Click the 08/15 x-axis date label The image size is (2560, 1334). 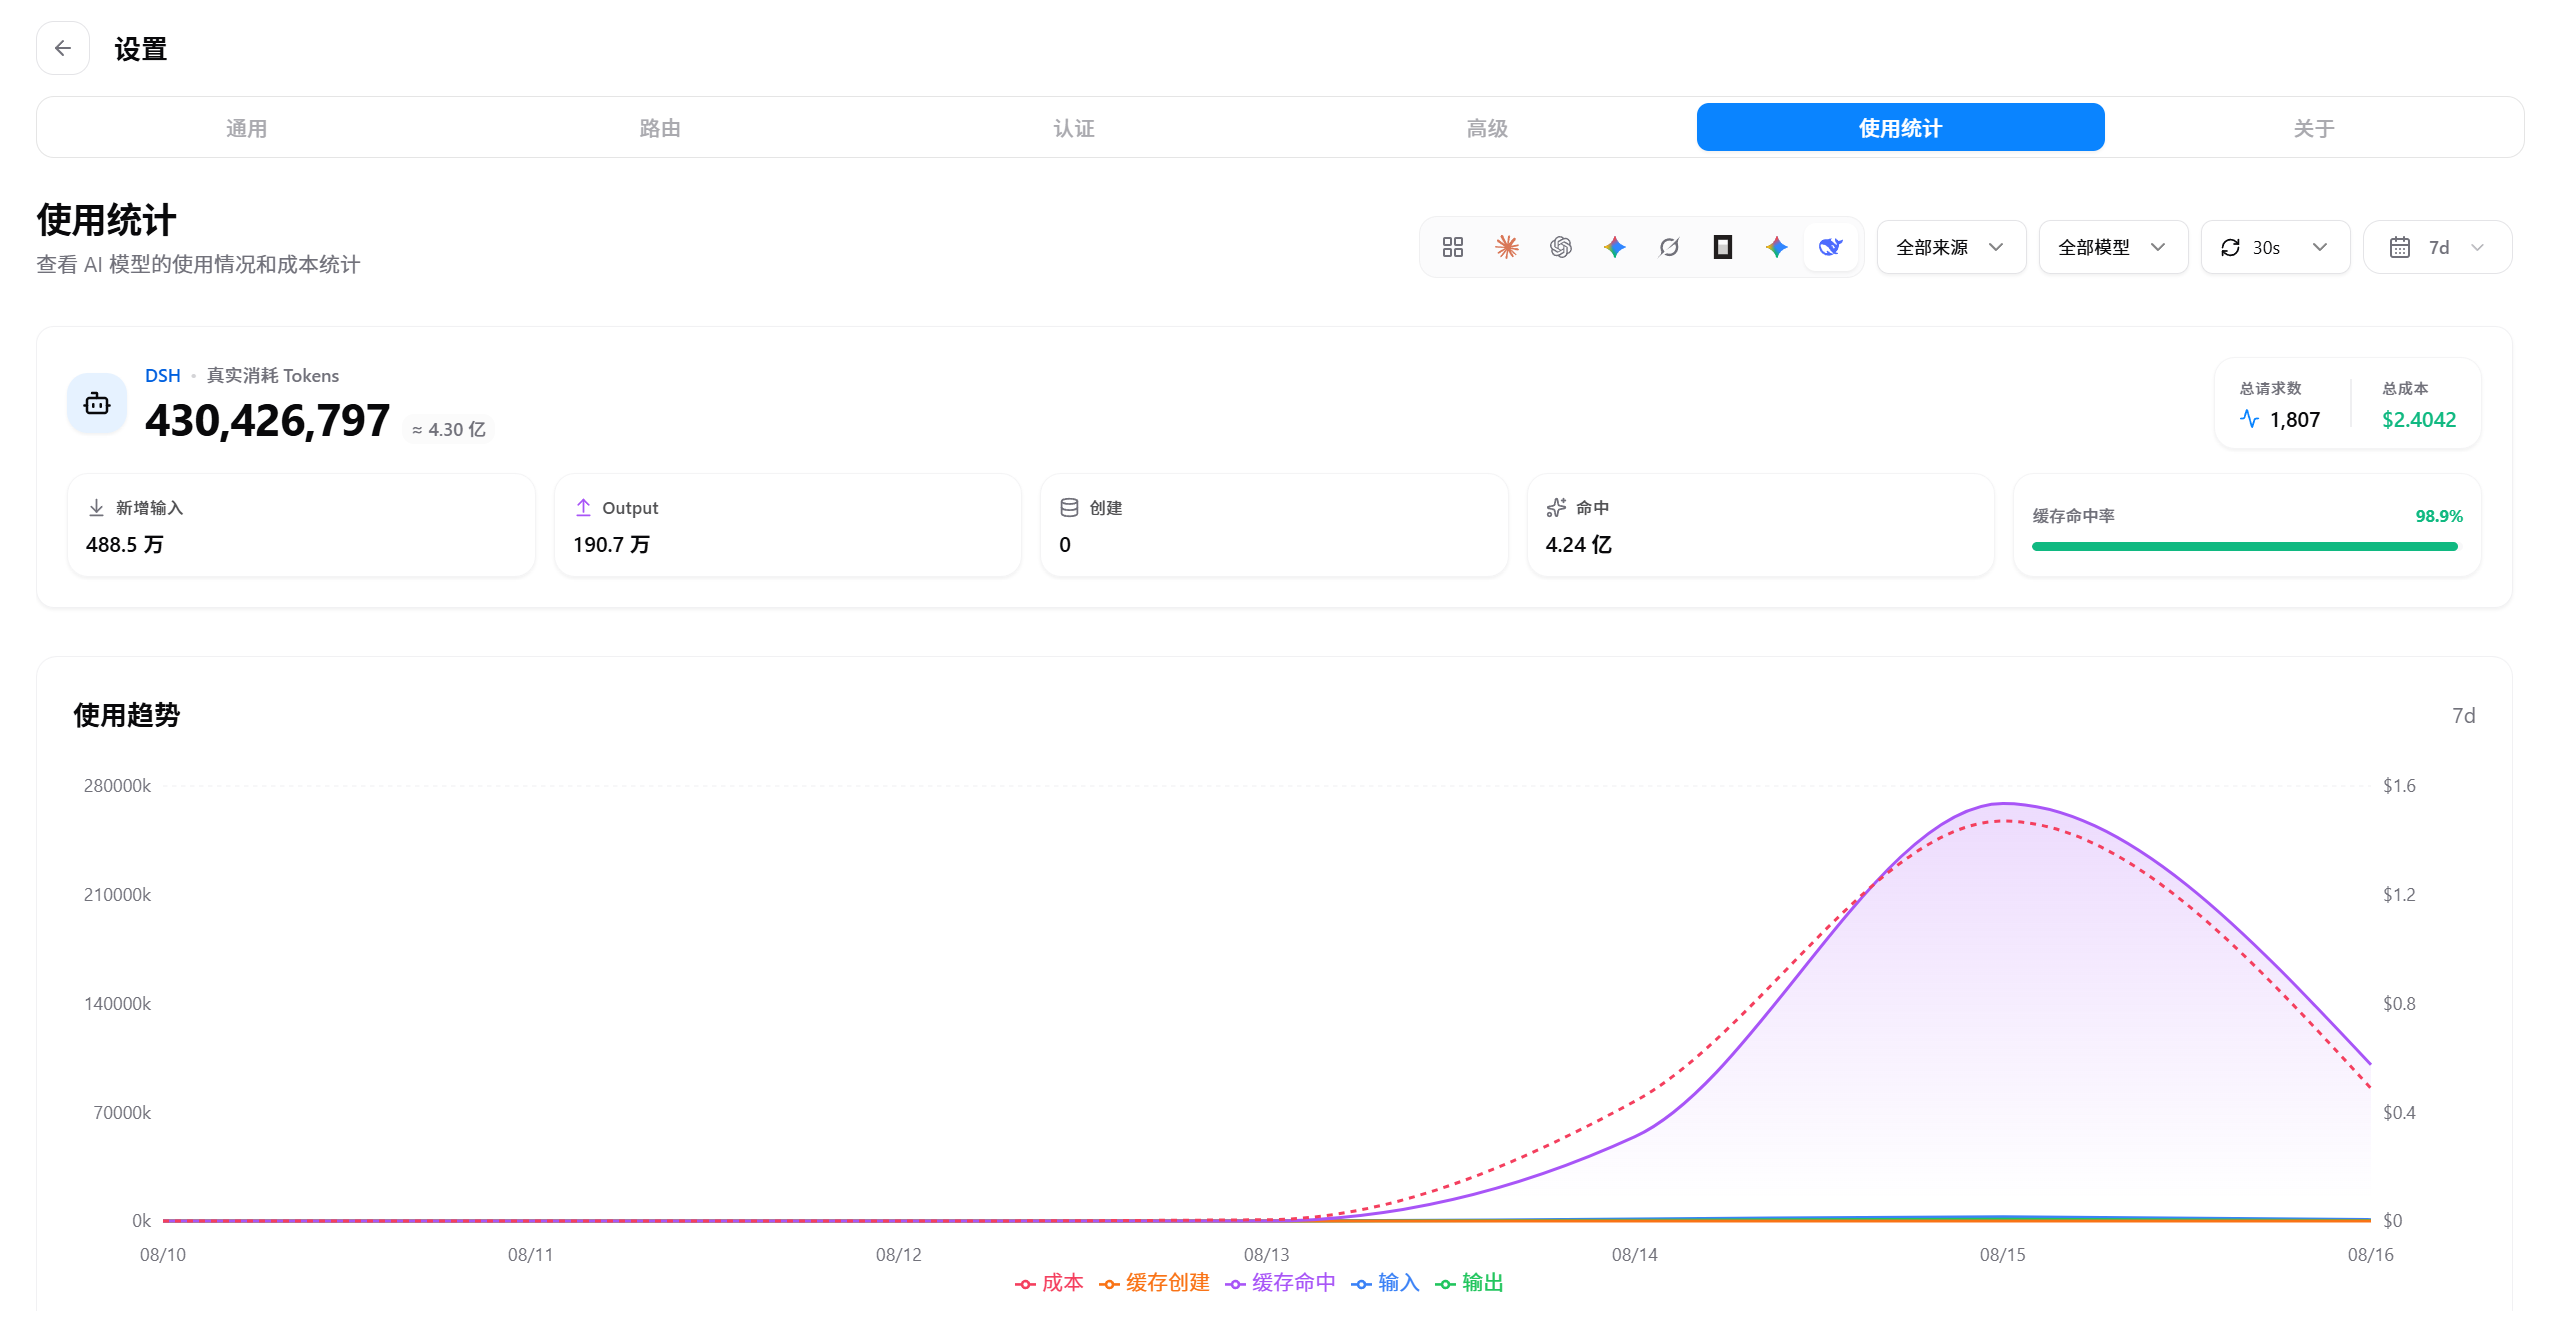click(2003, 1255)
